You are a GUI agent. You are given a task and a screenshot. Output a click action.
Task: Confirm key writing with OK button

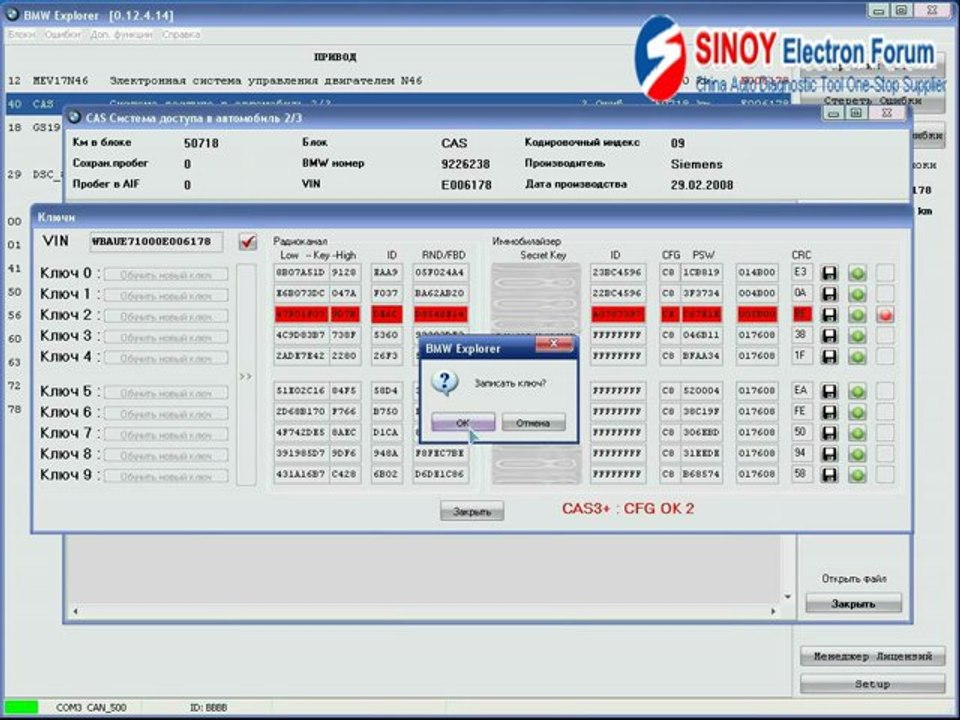click(x=463, y=422)
